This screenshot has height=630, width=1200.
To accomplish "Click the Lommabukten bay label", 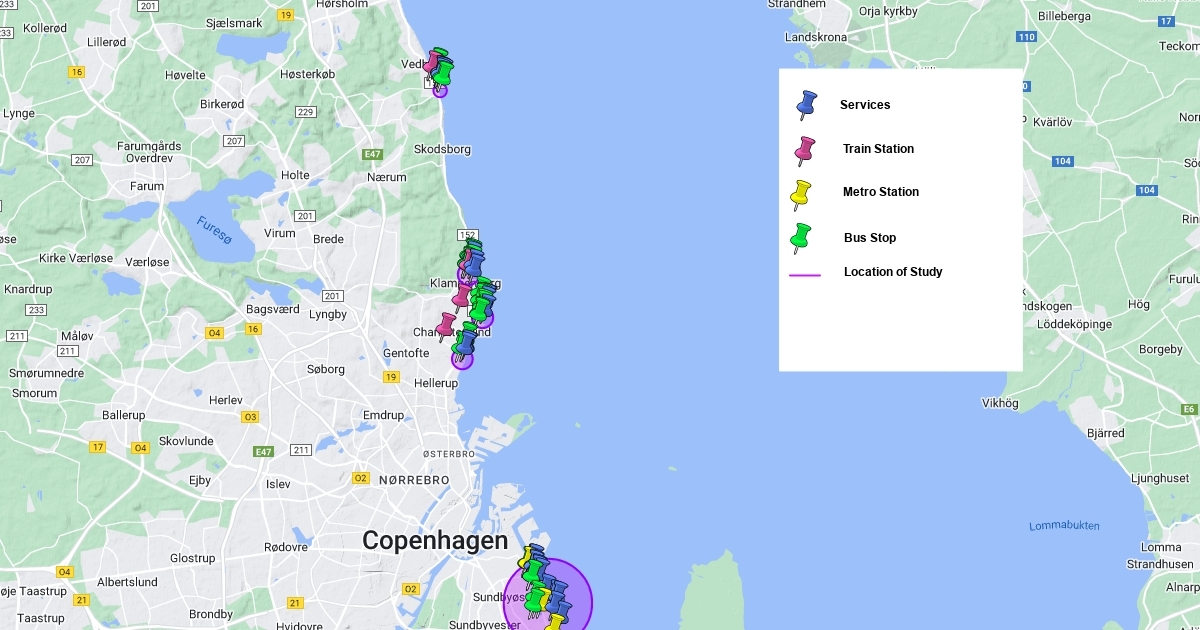I will pos(1064,526).
